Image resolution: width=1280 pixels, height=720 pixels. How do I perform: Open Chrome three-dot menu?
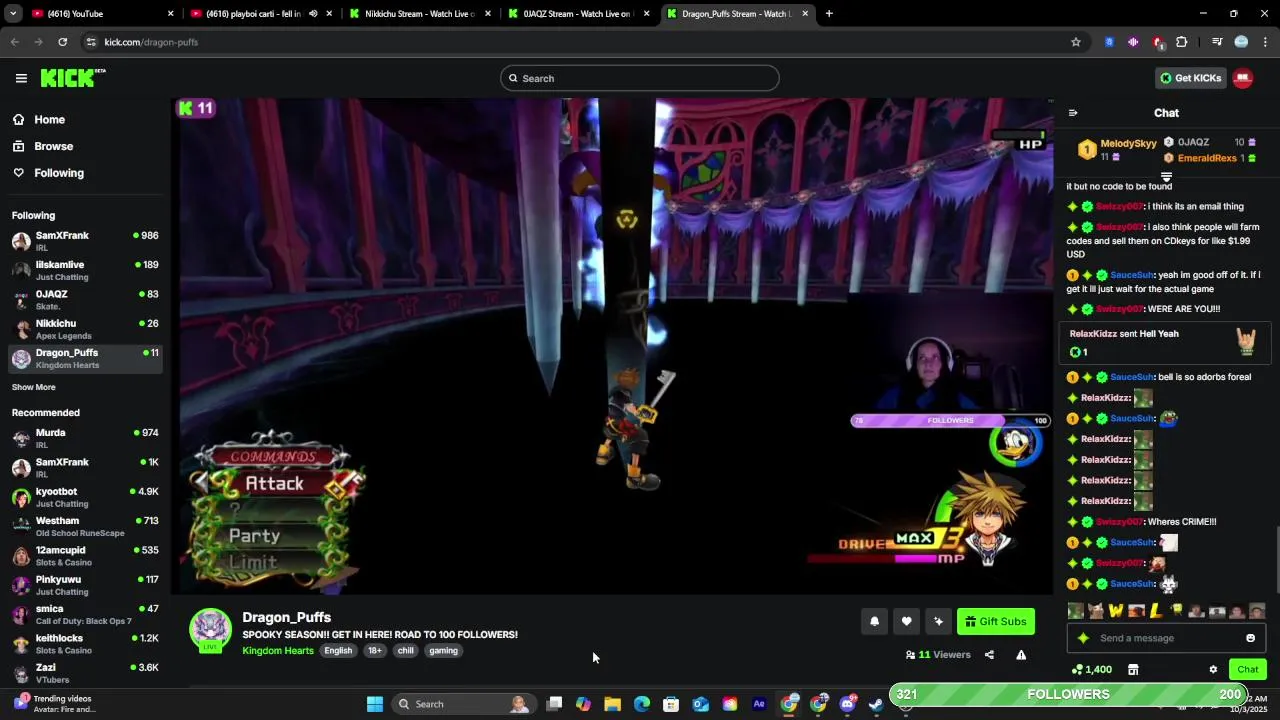pyautogui.click(x=1265, y=42)
